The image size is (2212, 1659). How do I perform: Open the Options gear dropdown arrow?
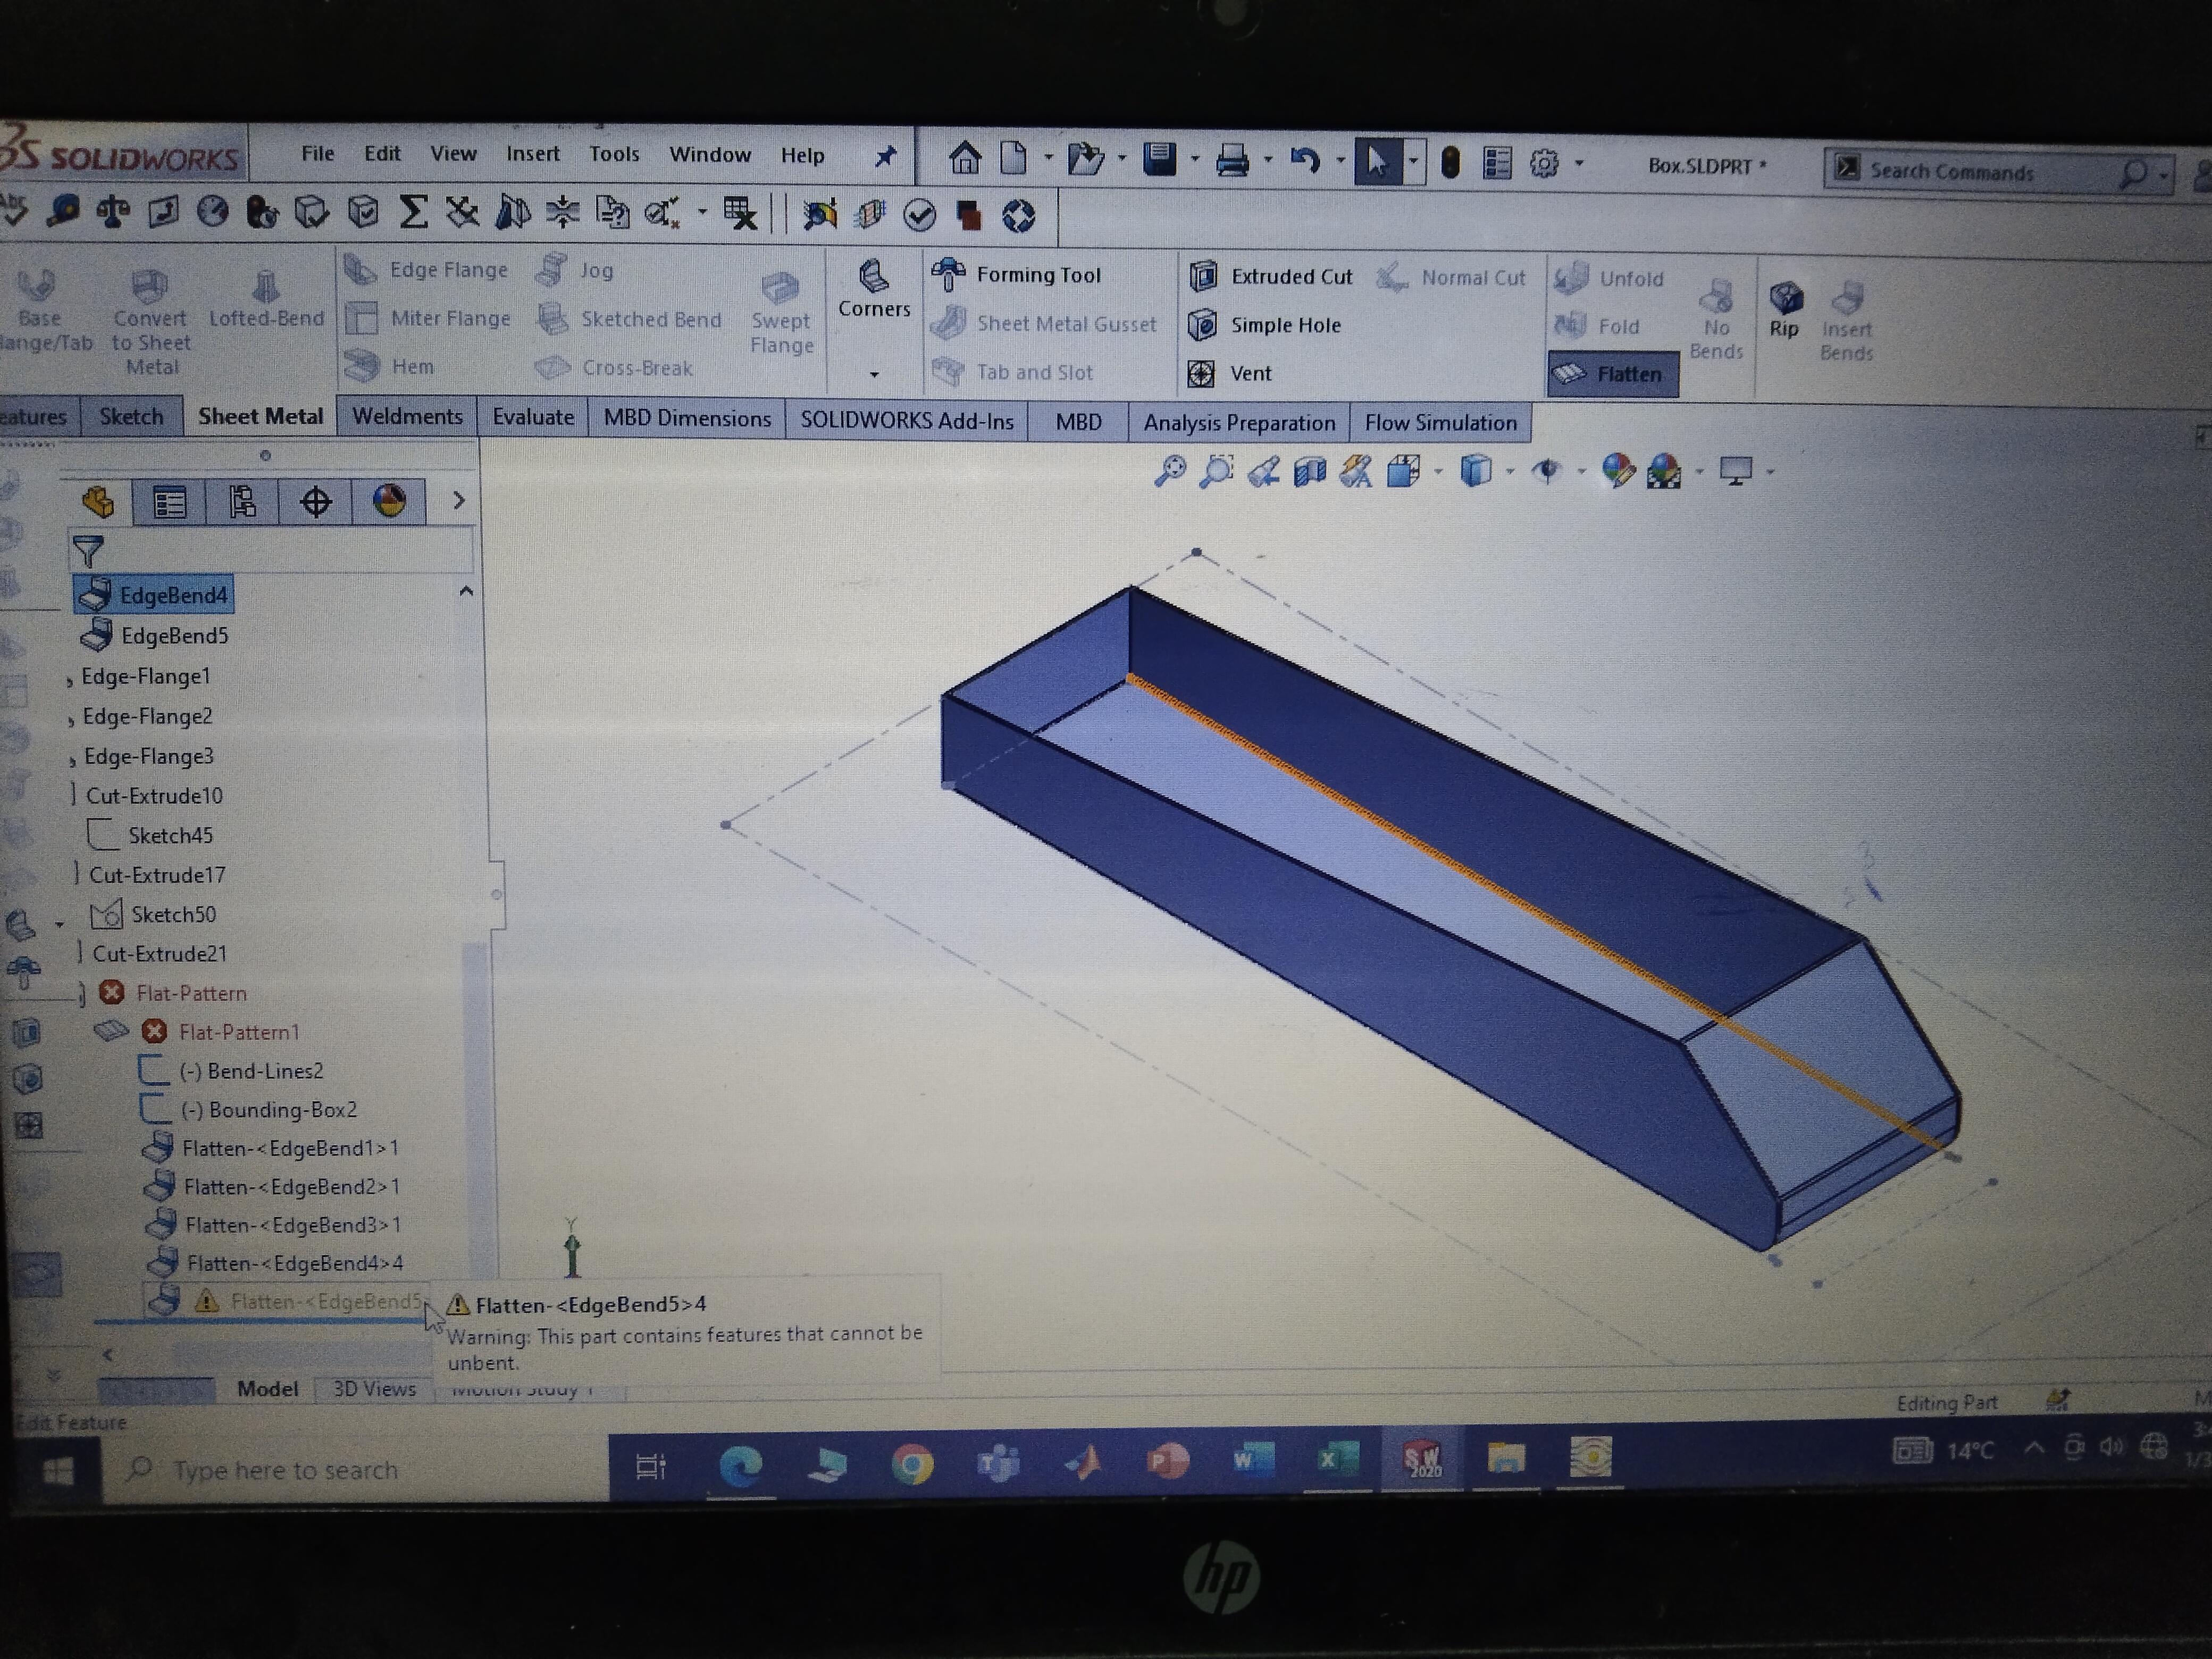(1579, 163)
